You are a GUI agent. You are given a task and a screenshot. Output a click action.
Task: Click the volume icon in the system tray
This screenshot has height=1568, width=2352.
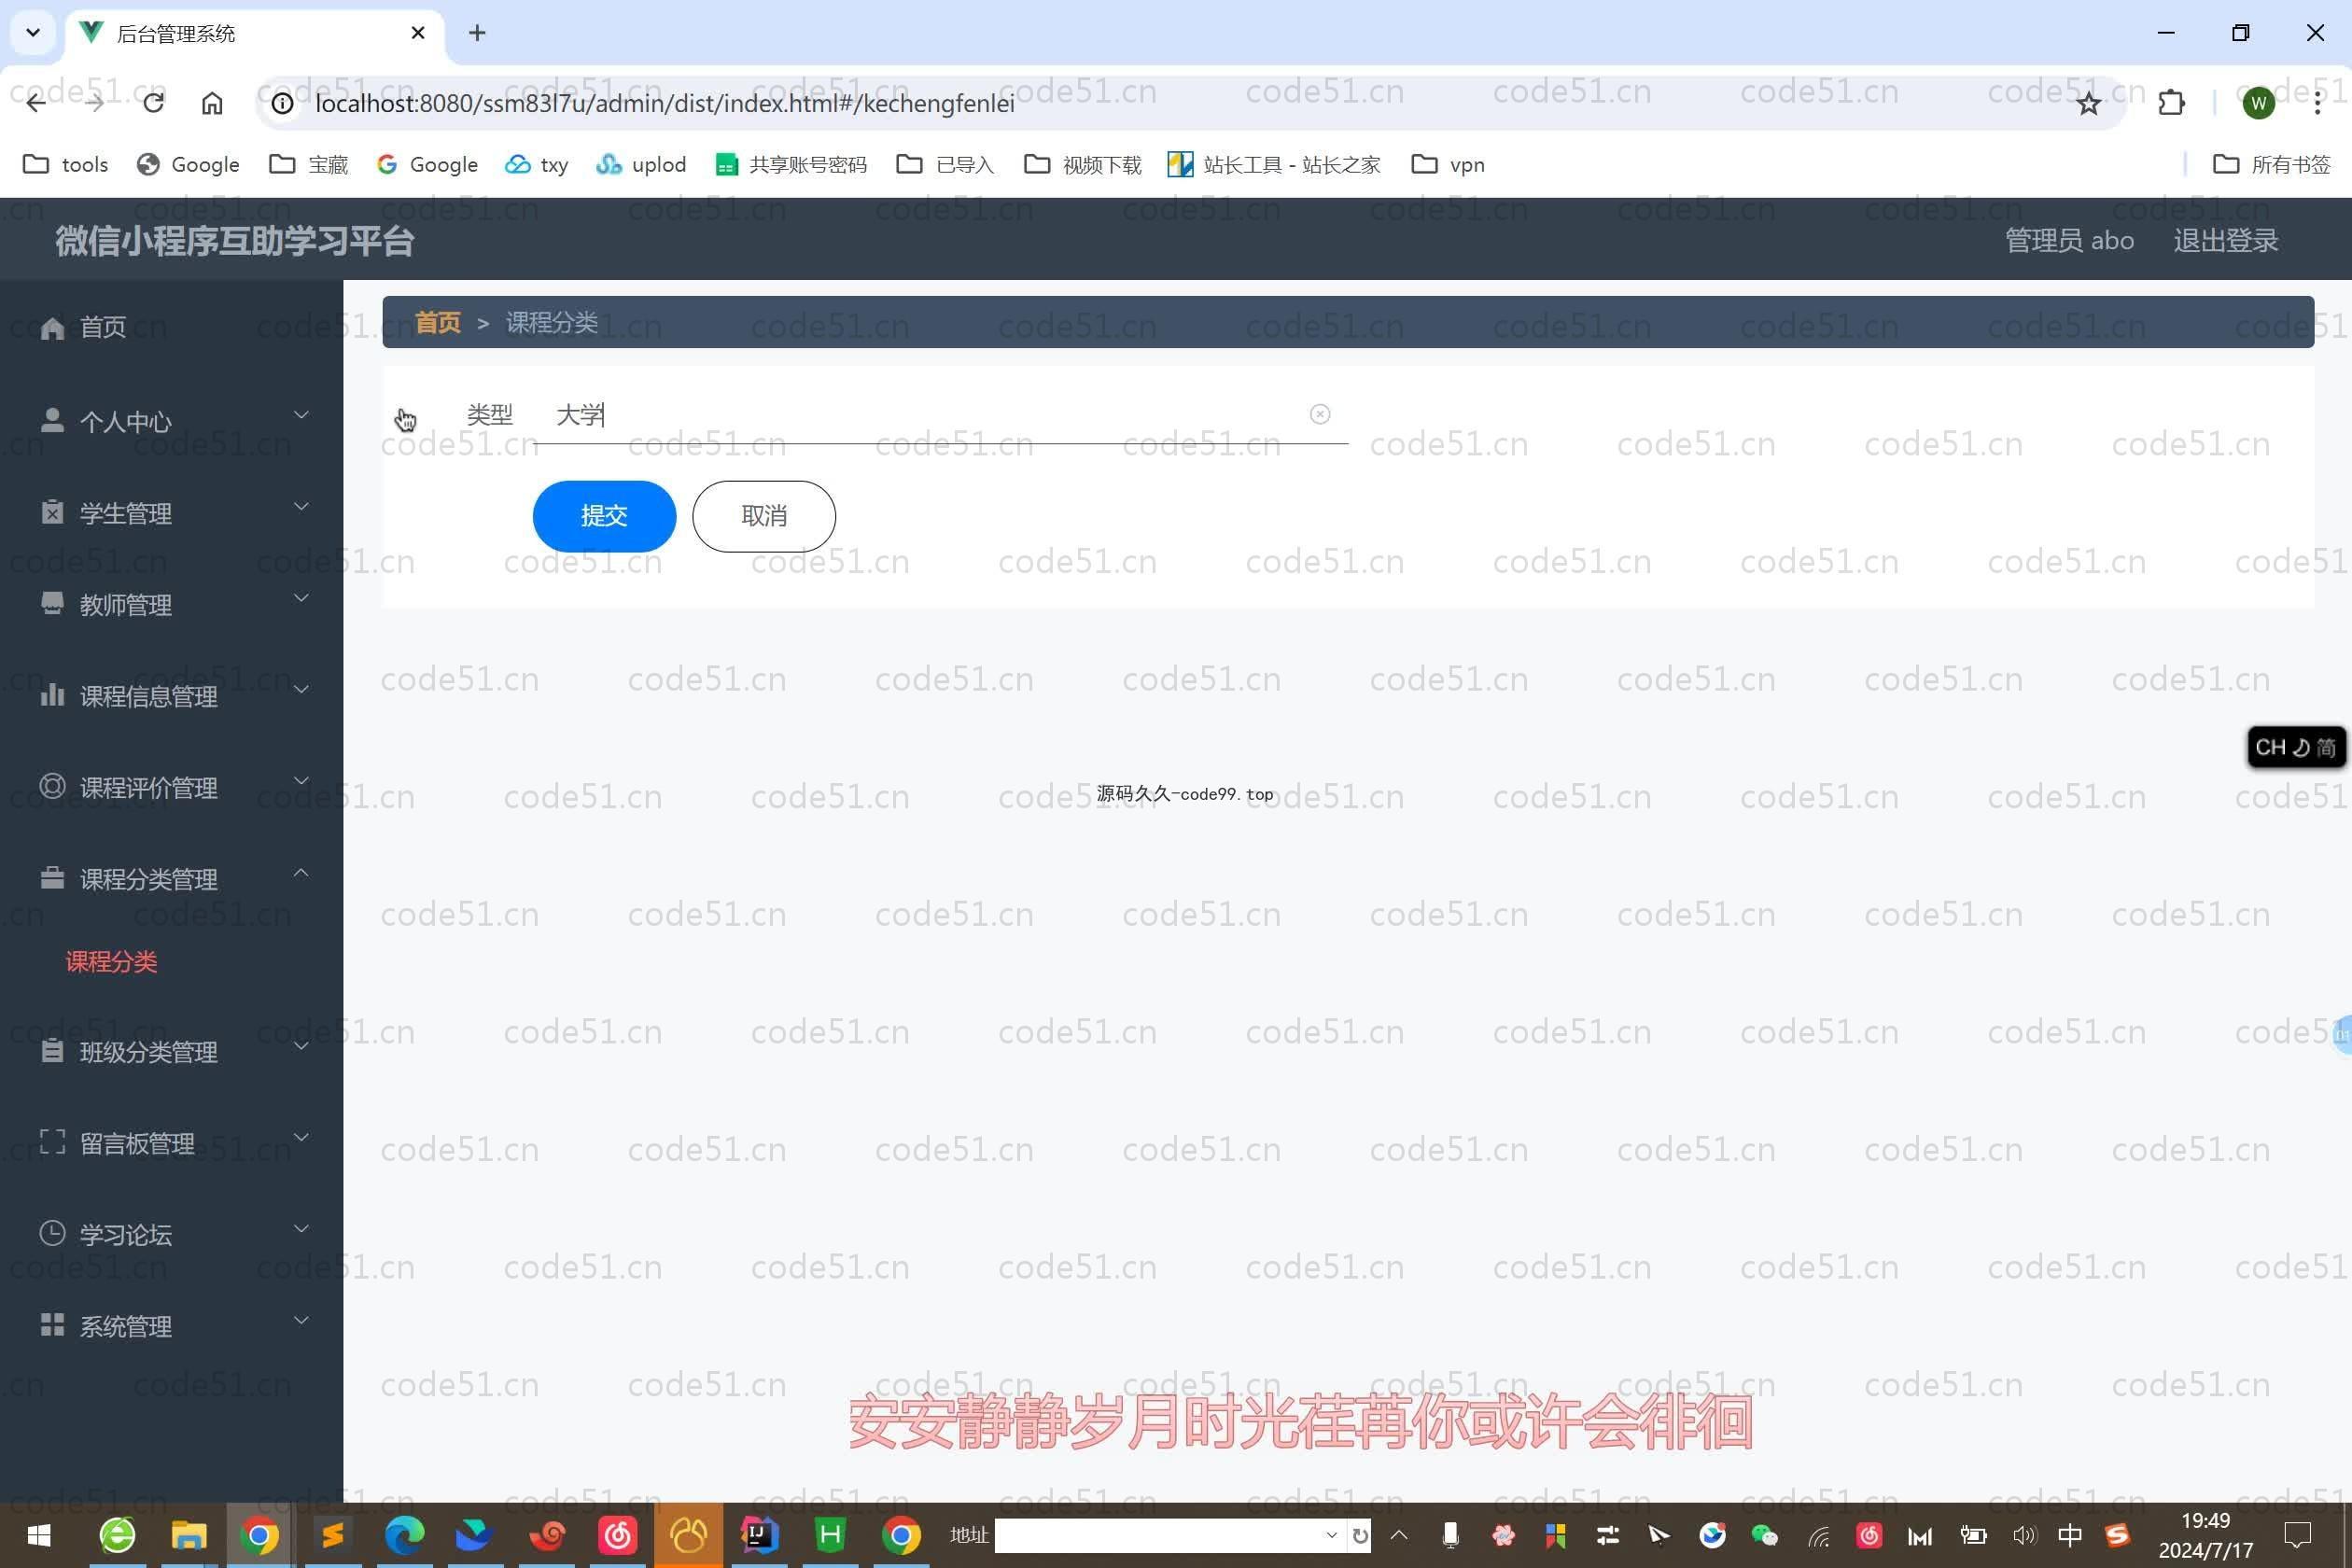point(2024,1536)
